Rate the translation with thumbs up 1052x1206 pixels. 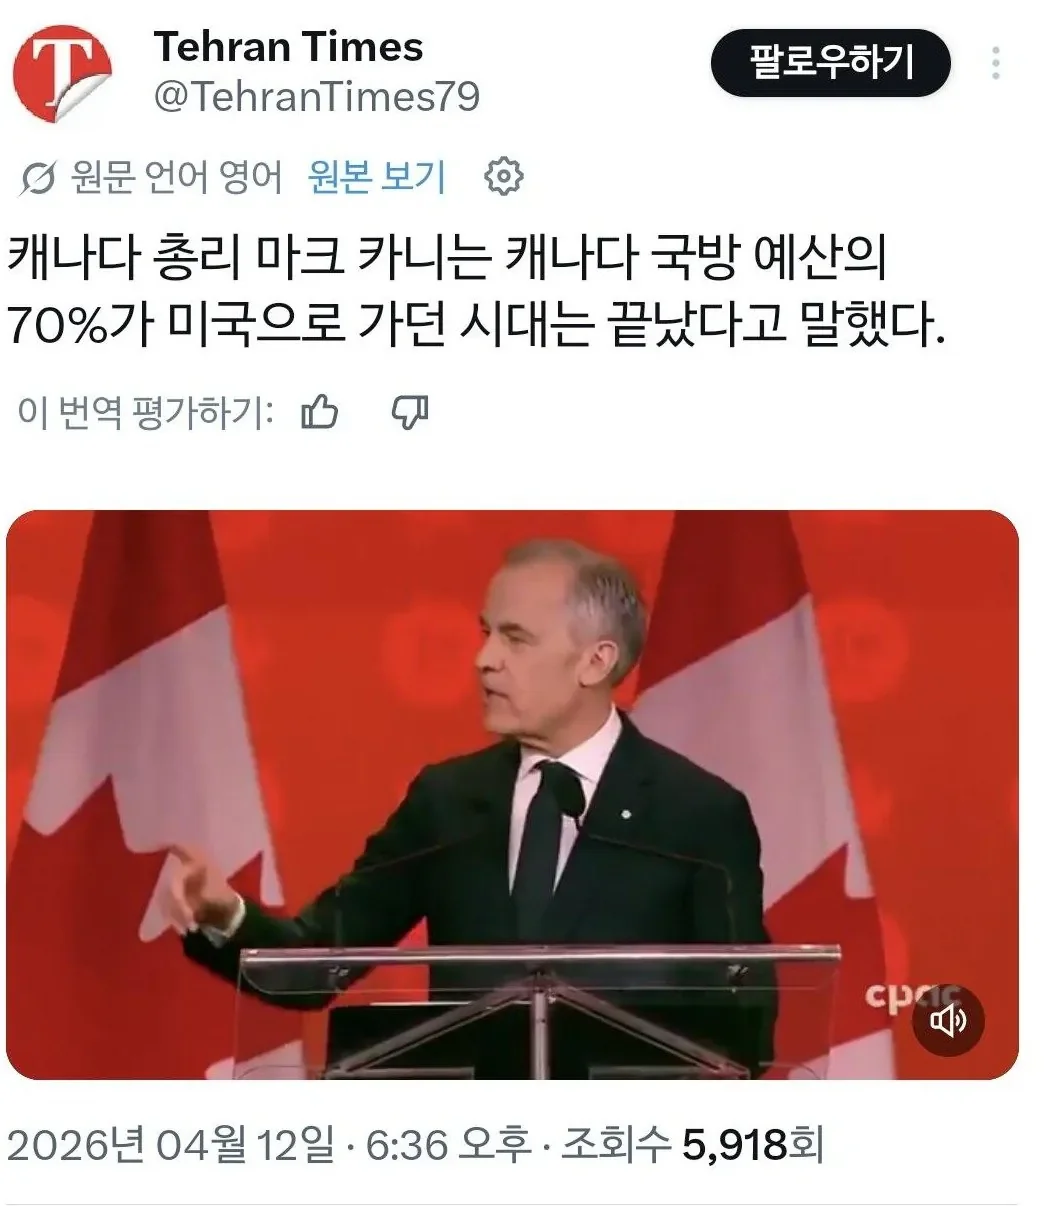click(x=320, y=411)
